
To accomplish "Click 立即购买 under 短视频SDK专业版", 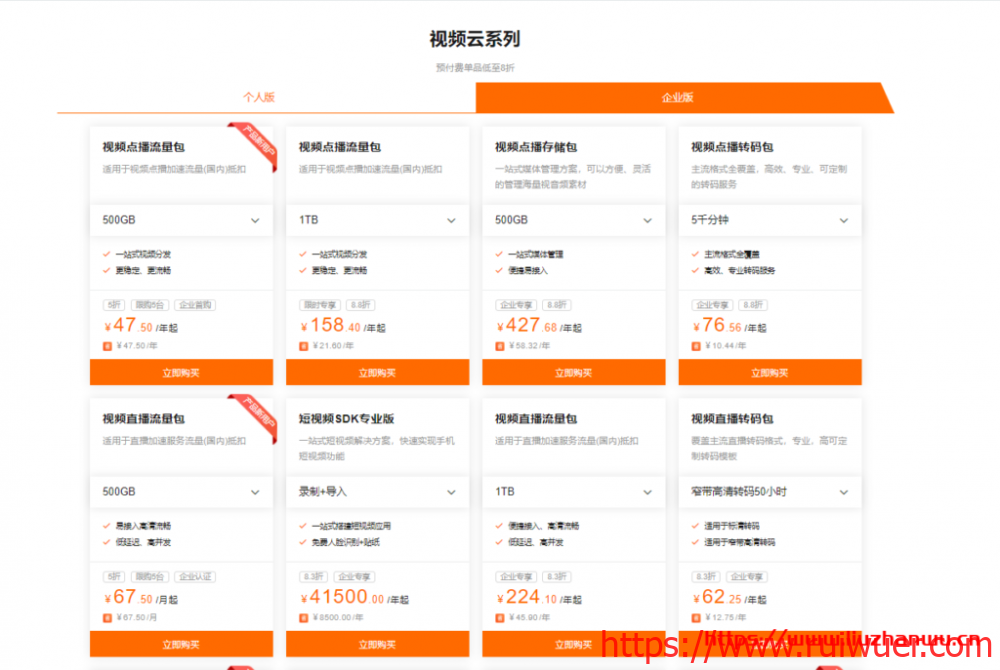I will (x=377, y=645).
